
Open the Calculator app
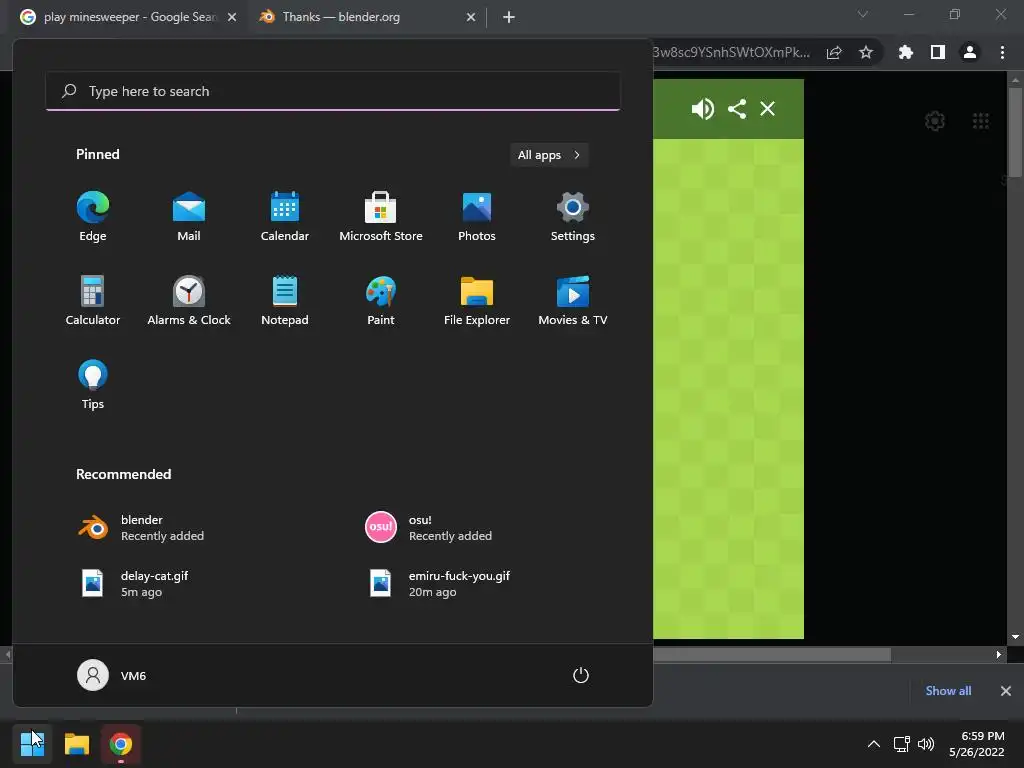[x=93, y=300]
